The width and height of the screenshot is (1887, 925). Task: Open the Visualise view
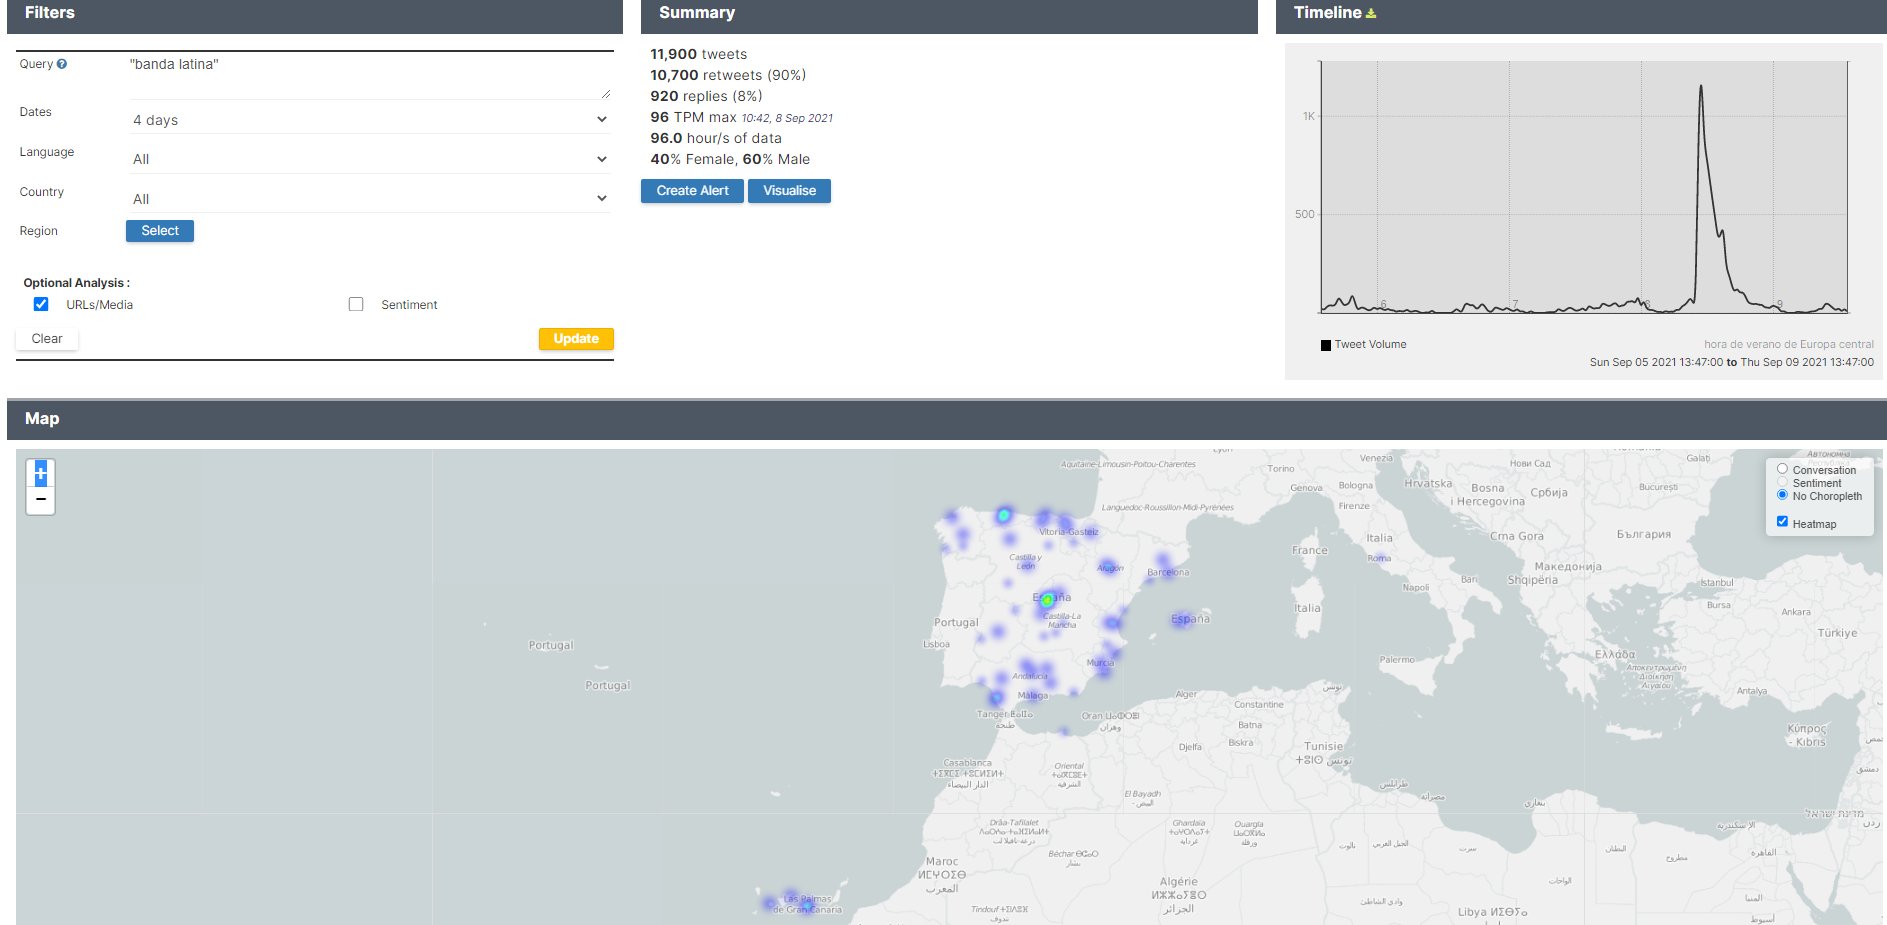tap(789, 191)
